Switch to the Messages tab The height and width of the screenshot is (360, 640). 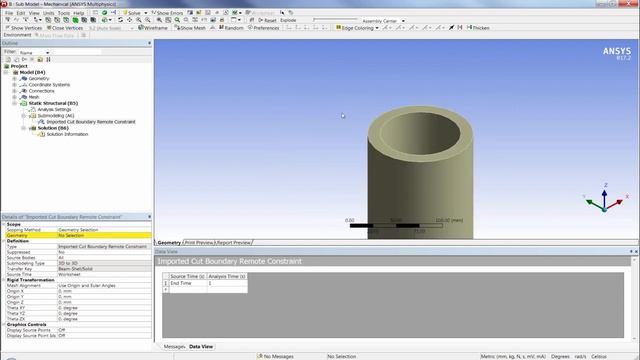174,347
